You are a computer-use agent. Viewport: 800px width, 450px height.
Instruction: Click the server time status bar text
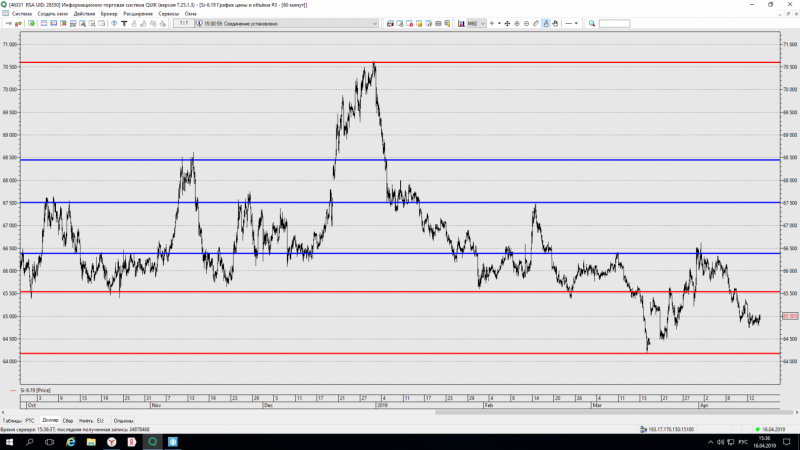[75, 430]
